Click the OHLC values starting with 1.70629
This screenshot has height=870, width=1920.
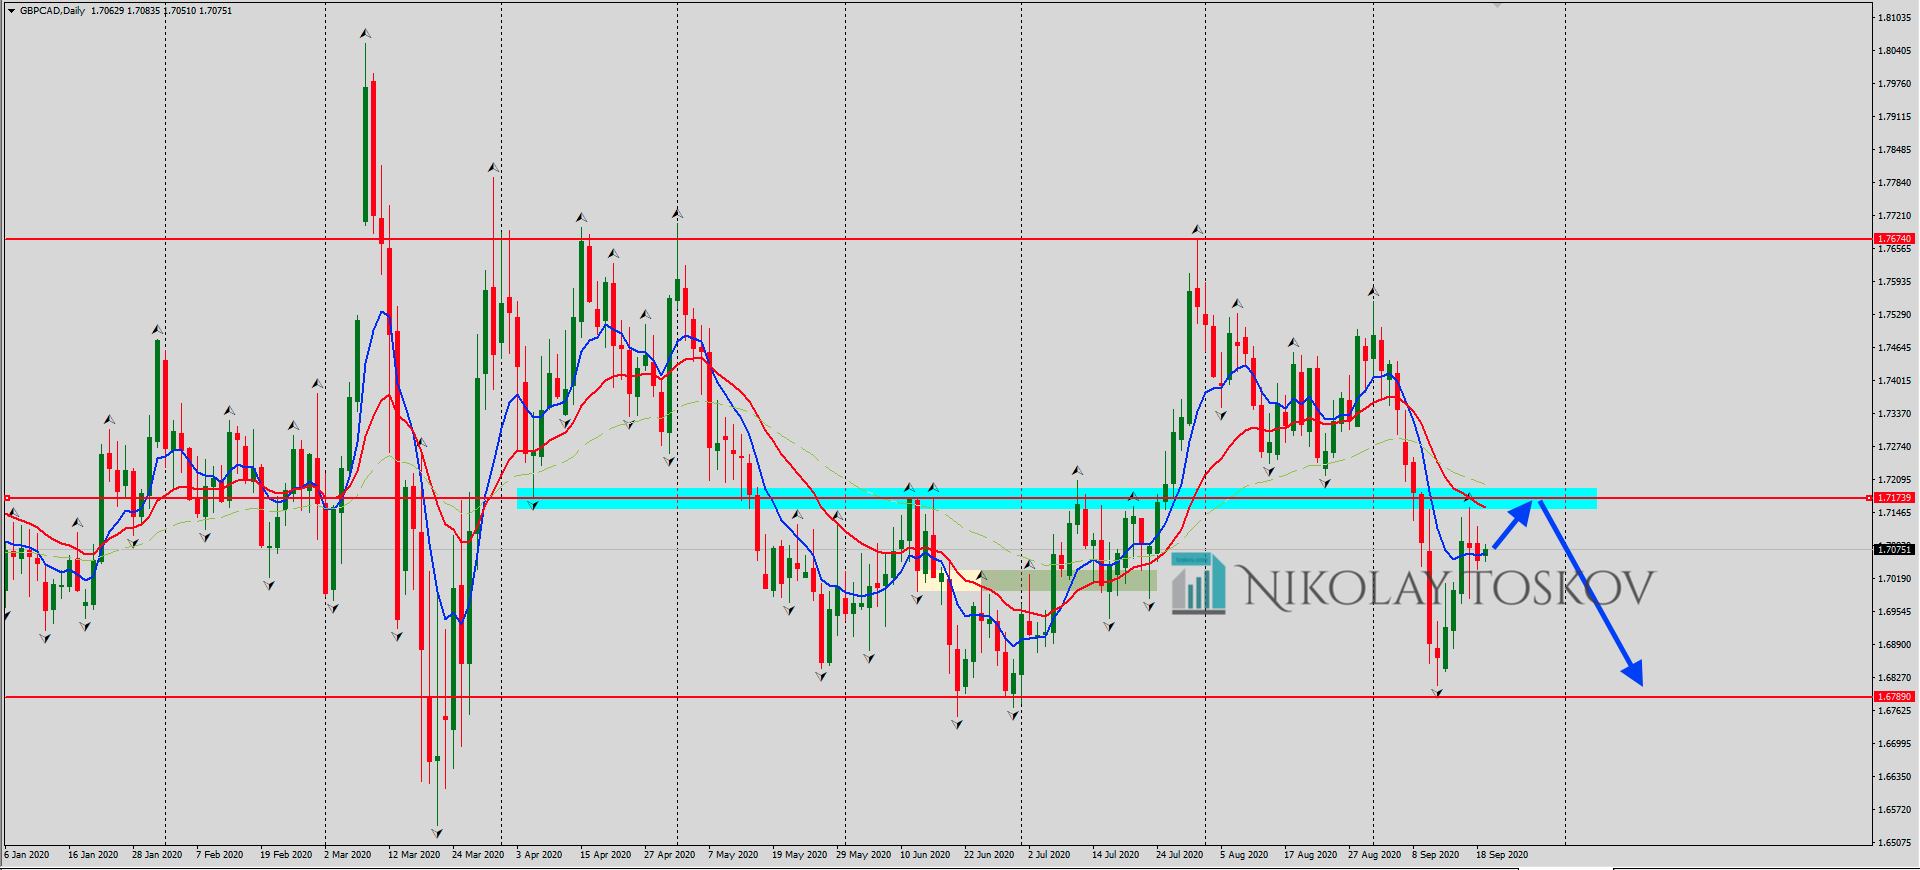pyautogui.click(x=161, y=11)
